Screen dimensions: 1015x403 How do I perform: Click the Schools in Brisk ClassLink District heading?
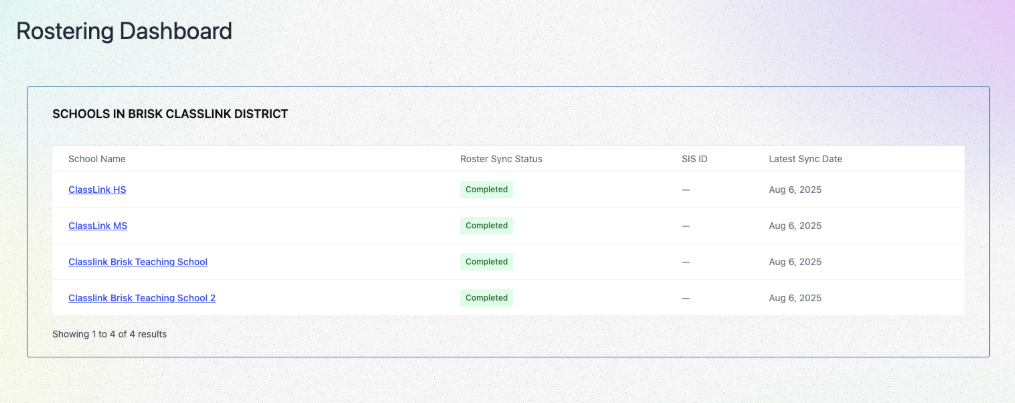click(170, 114)
